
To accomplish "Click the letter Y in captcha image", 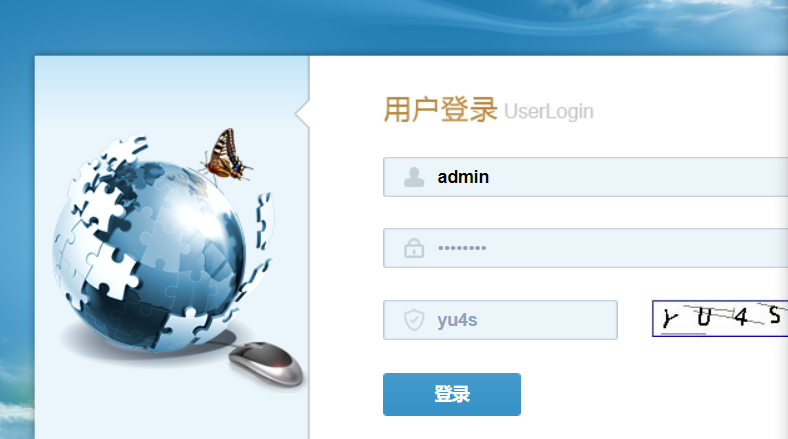I will pos(669,318).
